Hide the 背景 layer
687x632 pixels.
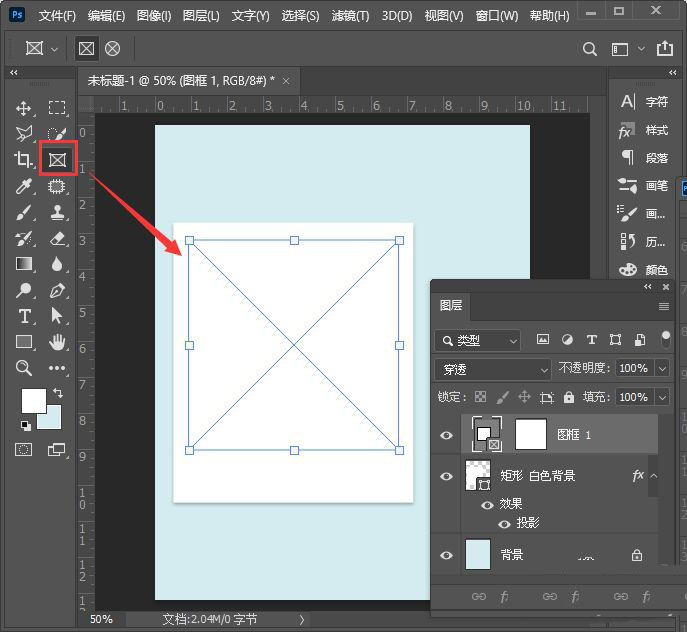click(447, 555)
